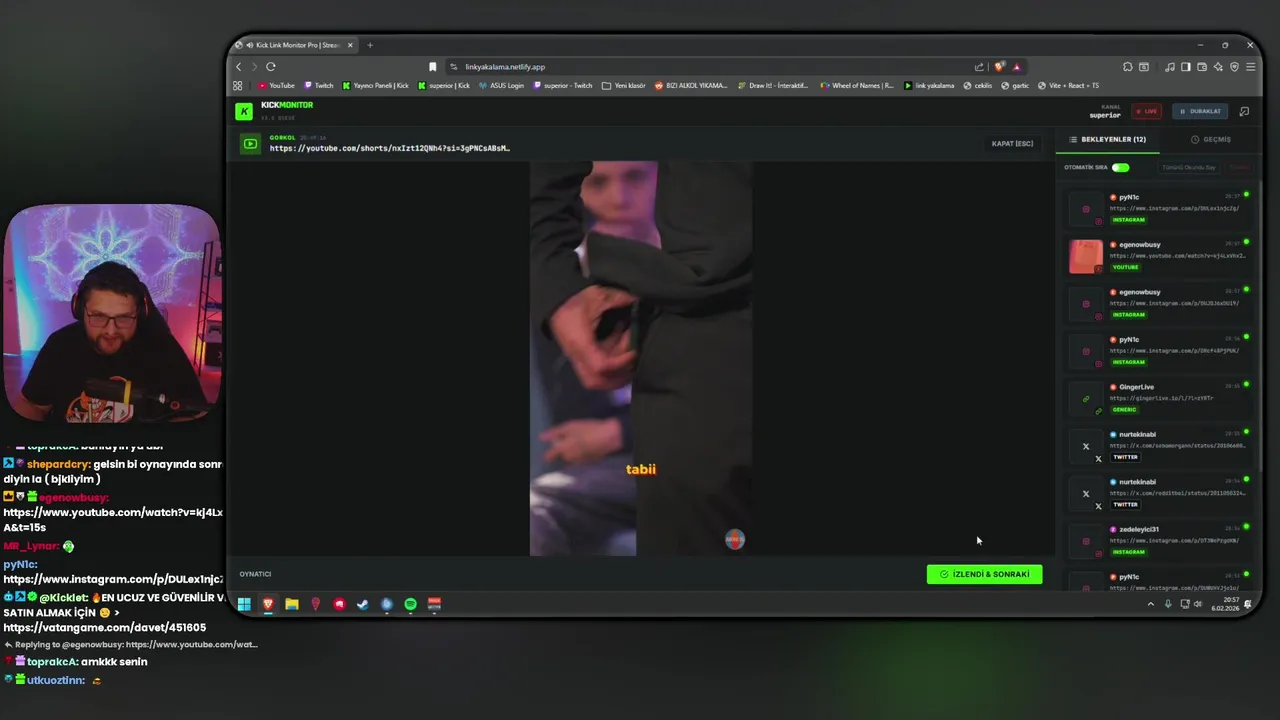Click the GENERIC tag under GingerLive

point(1124,409)
